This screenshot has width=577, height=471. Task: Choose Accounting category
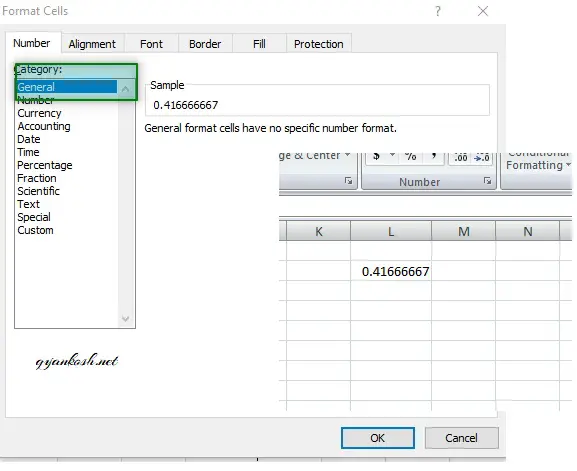(x=44, y=126)
